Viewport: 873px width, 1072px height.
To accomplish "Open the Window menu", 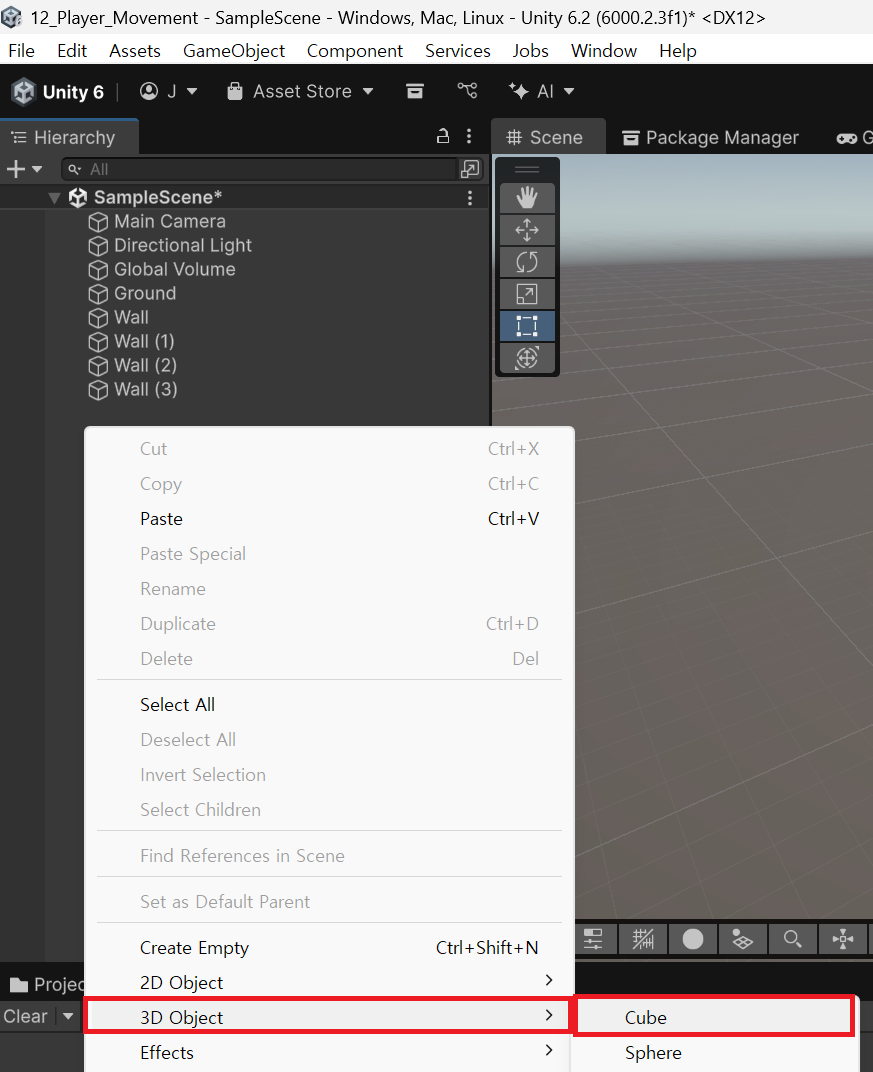I will [x=604, y=51].
